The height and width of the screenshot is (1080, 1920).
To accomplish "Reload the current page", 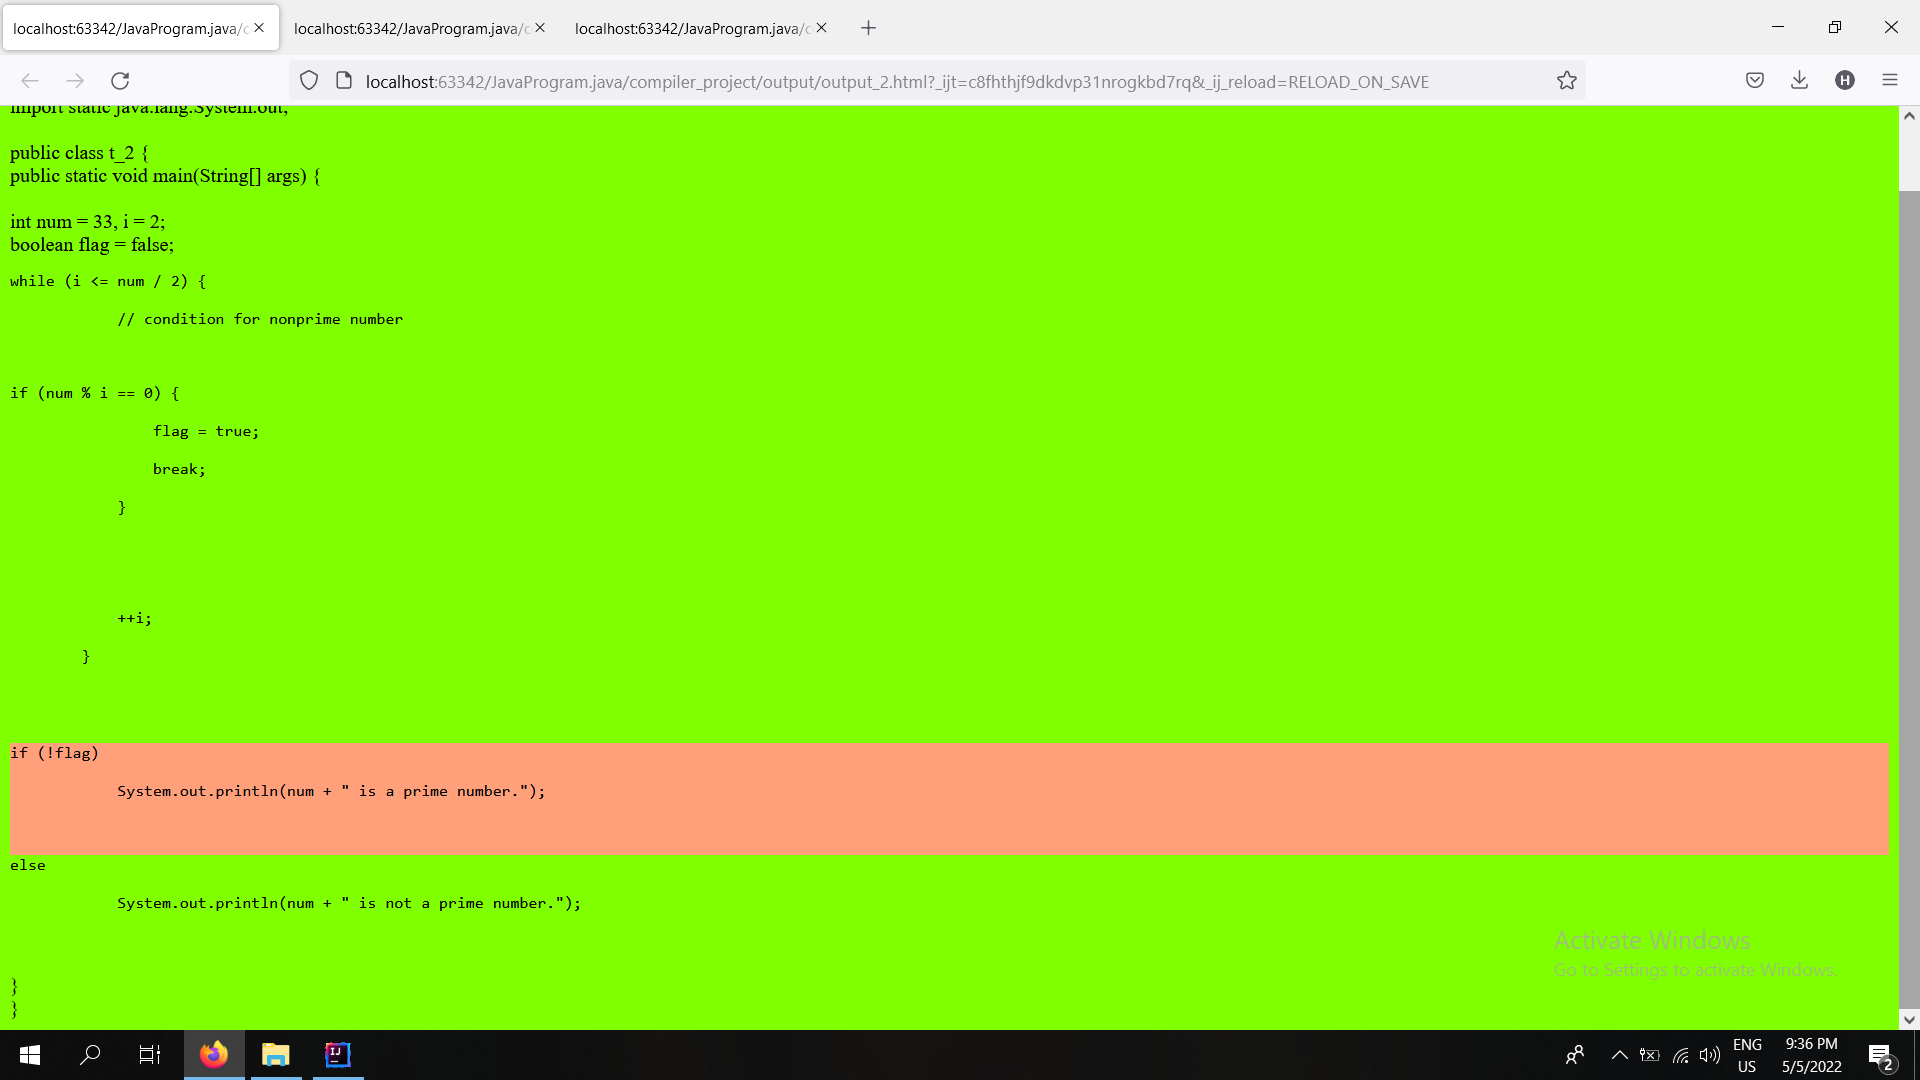I will pyautogui.click(x=120, y=81).
